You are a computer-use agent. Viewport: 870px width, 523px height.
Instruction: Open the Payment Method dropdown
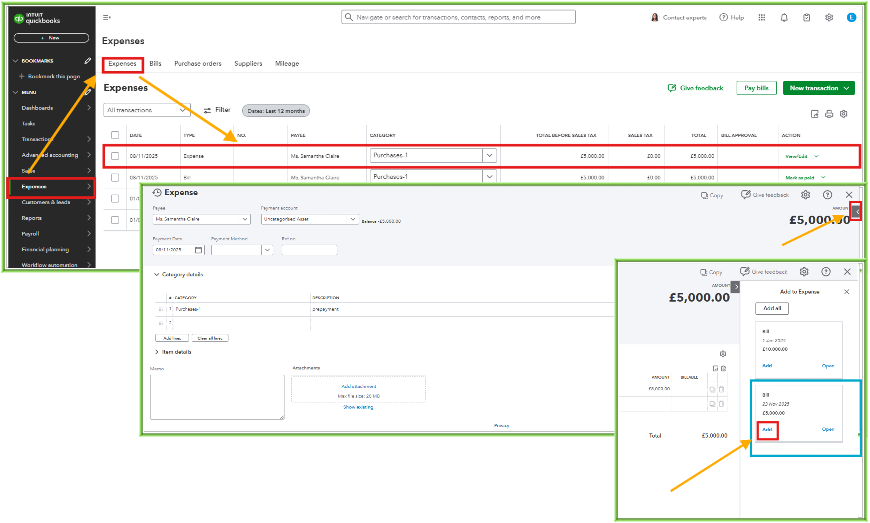[x=267, y=250]
